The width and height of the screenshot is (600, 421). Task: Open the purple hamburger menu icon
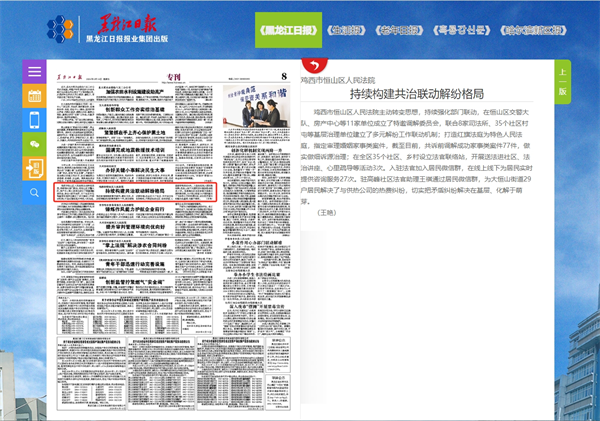click(x=35, y=73)
